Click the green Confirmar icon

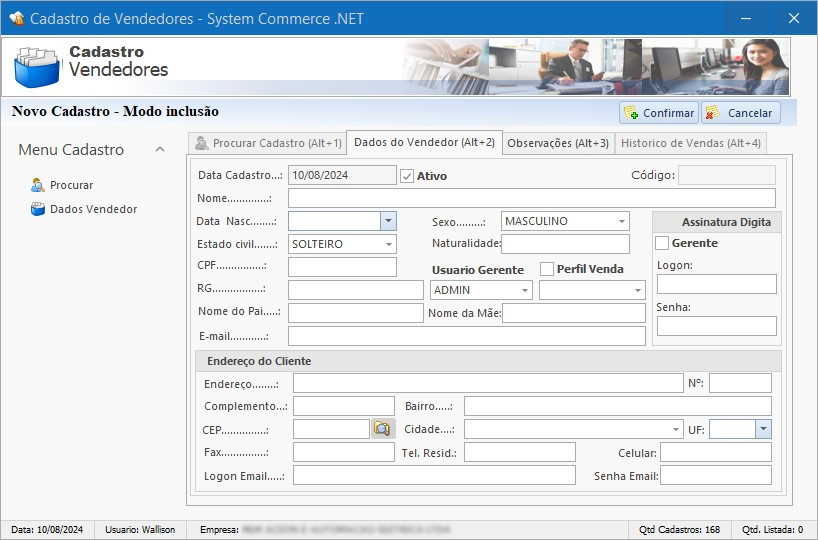pos(630,113)
